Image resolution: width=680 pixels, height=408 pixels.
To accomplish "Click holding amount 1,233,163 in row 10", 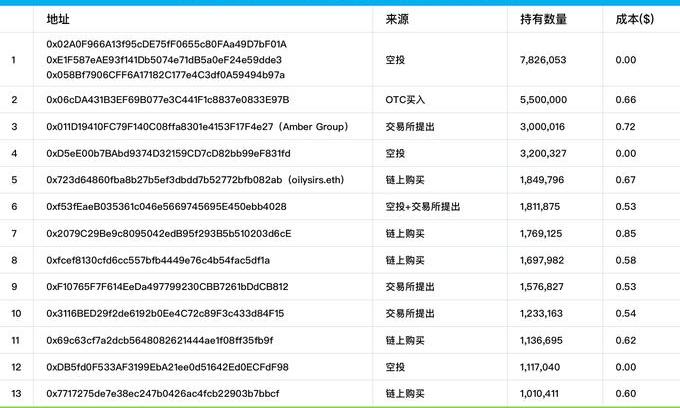I will tap(543, 313).
